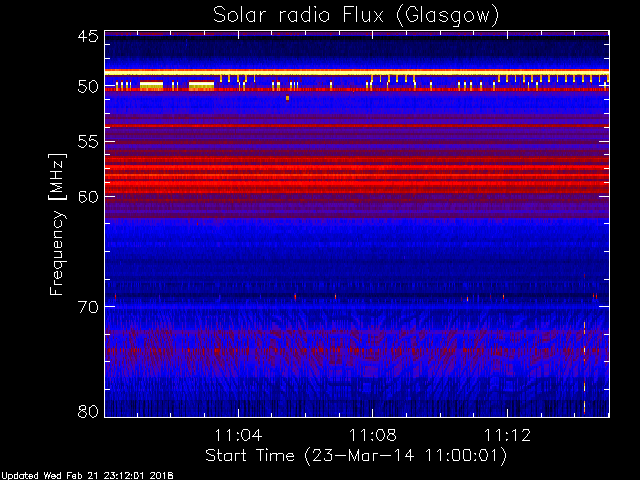
Task: Click the plot title "Solar radio Flux (Glasgow)"
Action: pyautogui.click(x=356, y=16)
